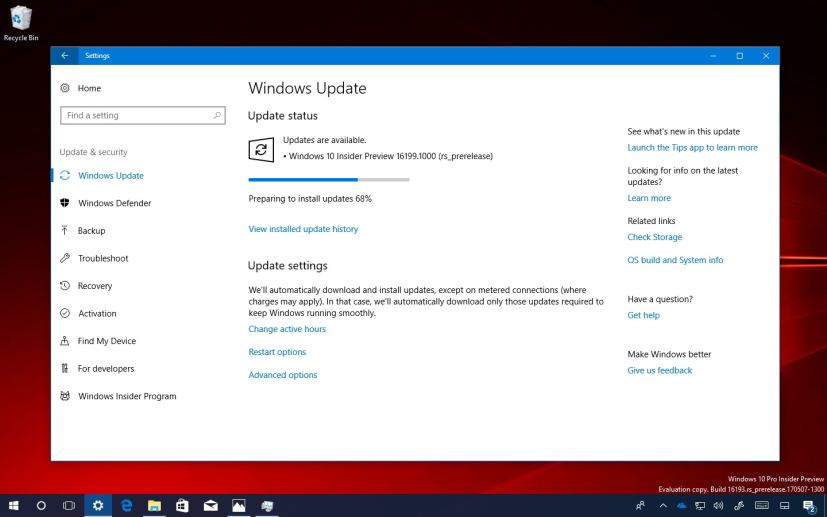The image size is (827, 517).
Task: Click the Preparing to install updates 68% text
Action: (310, 199)
